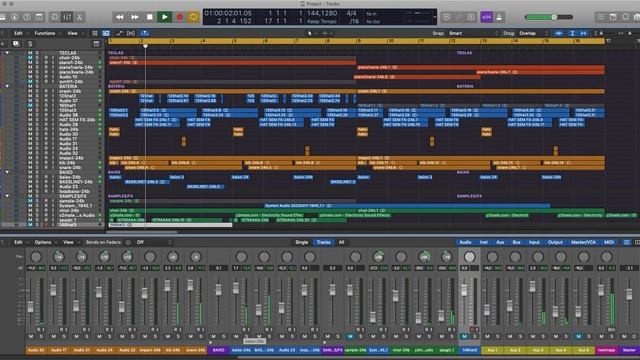Switch mixer to wide channel strip icon

637,242
